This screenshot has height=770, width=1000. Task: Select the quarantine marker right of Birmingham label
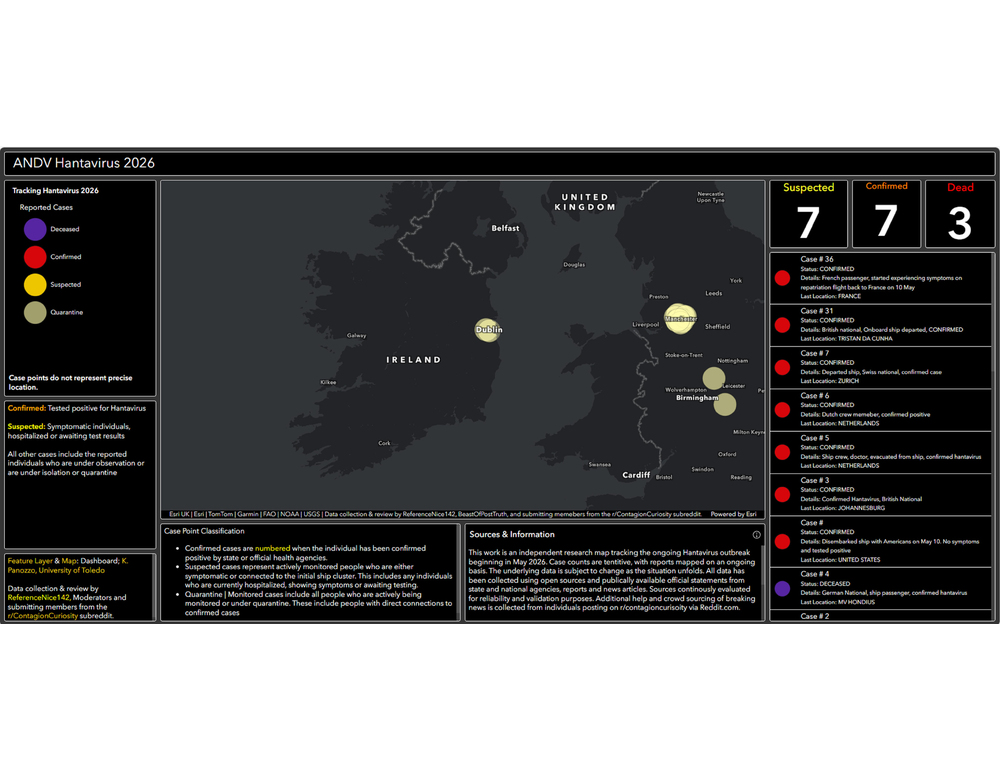tap(725, 404)
